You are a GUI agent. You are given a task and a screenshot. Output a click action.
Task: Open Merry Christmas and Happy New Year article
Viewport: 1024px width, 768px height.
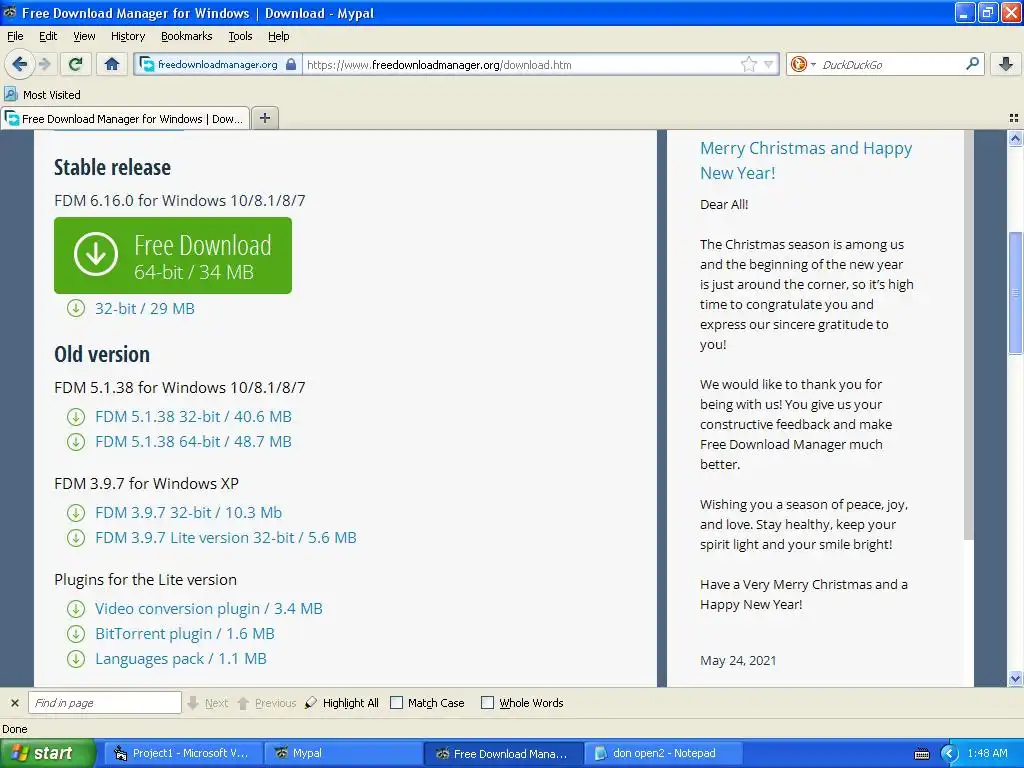806,160
